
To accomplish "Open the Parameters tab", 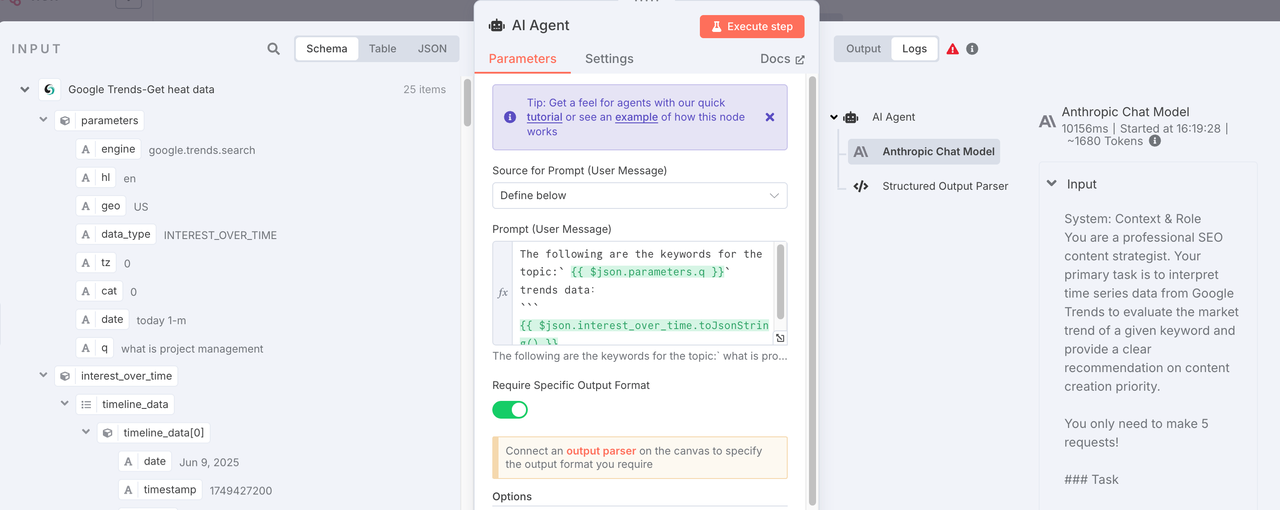I will [x=522, y=59].
